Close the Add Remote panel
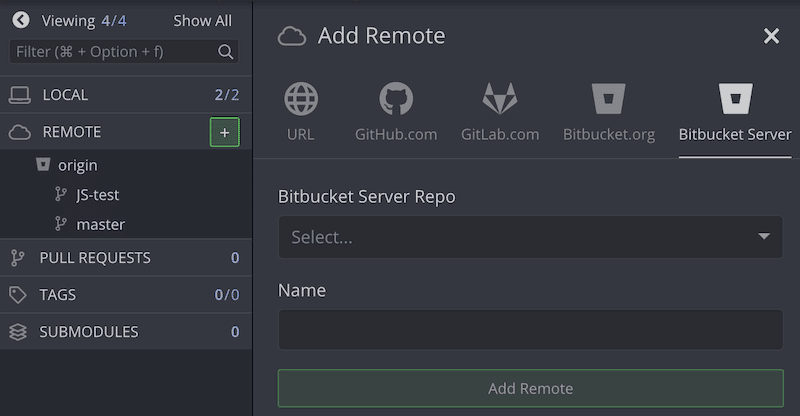The height and width of the screenshot is (416, 800). click(771, 36)
